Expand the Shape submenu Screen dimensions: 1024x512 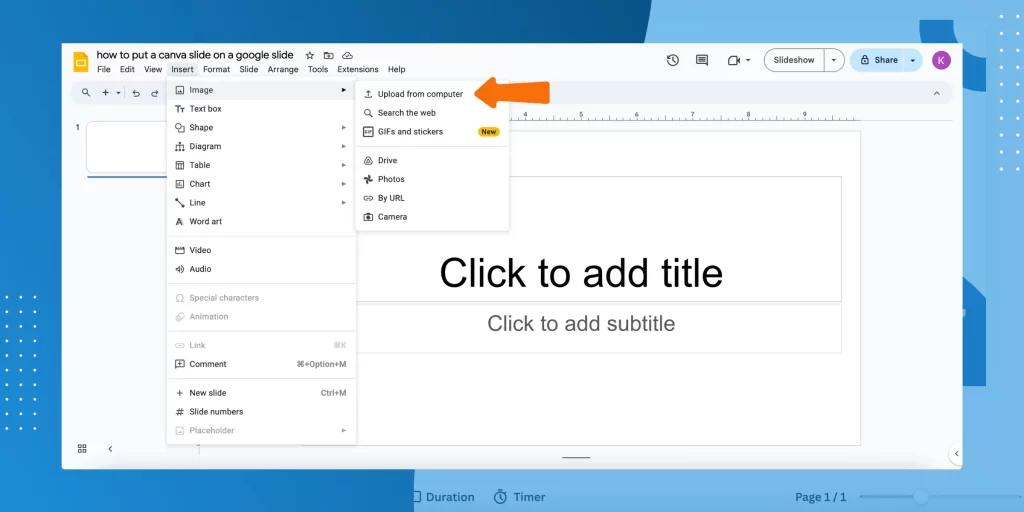click(261, 128)
